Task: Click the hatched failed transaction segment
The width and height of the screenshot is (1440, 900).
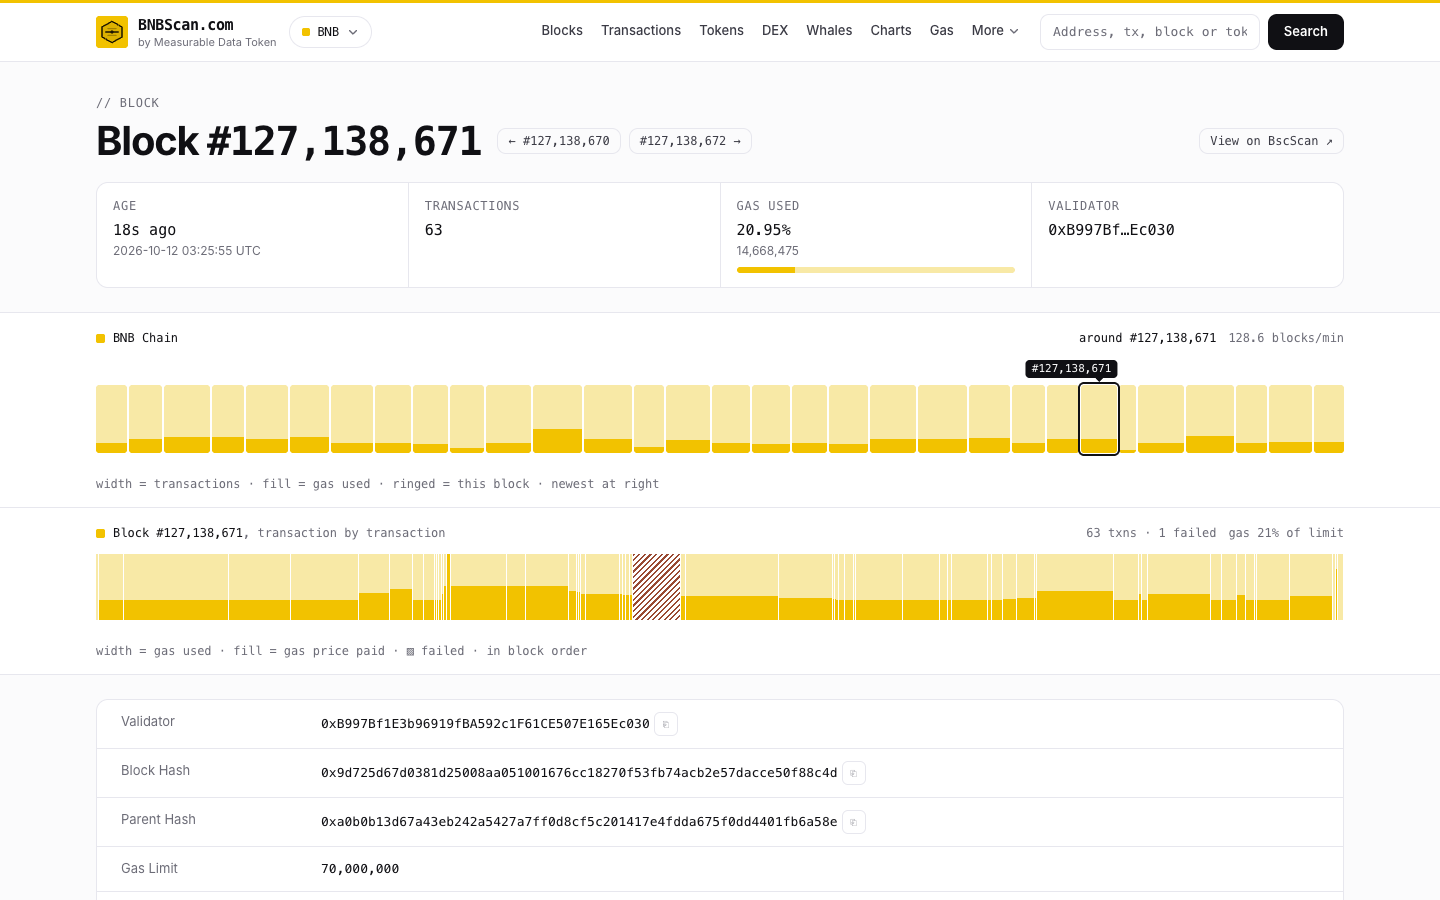Action: [657, 587]
